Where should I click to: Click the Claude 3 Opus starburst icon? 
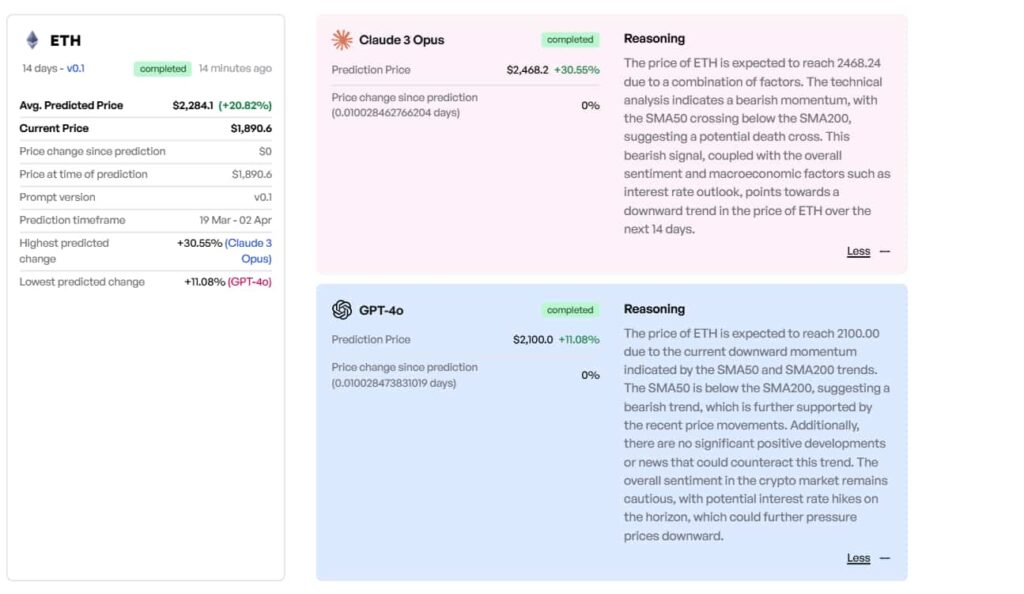click(x=342, y=40)
